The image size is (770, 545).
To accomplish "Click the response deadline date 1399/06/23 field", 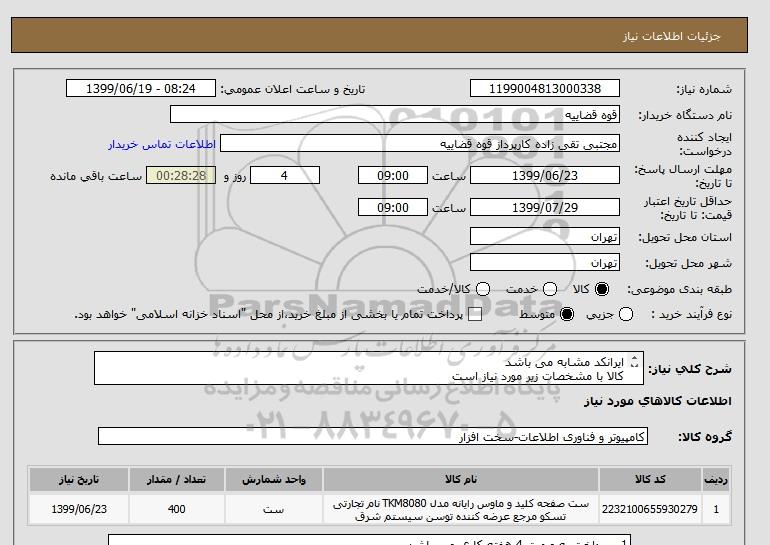I will point(545,175).
